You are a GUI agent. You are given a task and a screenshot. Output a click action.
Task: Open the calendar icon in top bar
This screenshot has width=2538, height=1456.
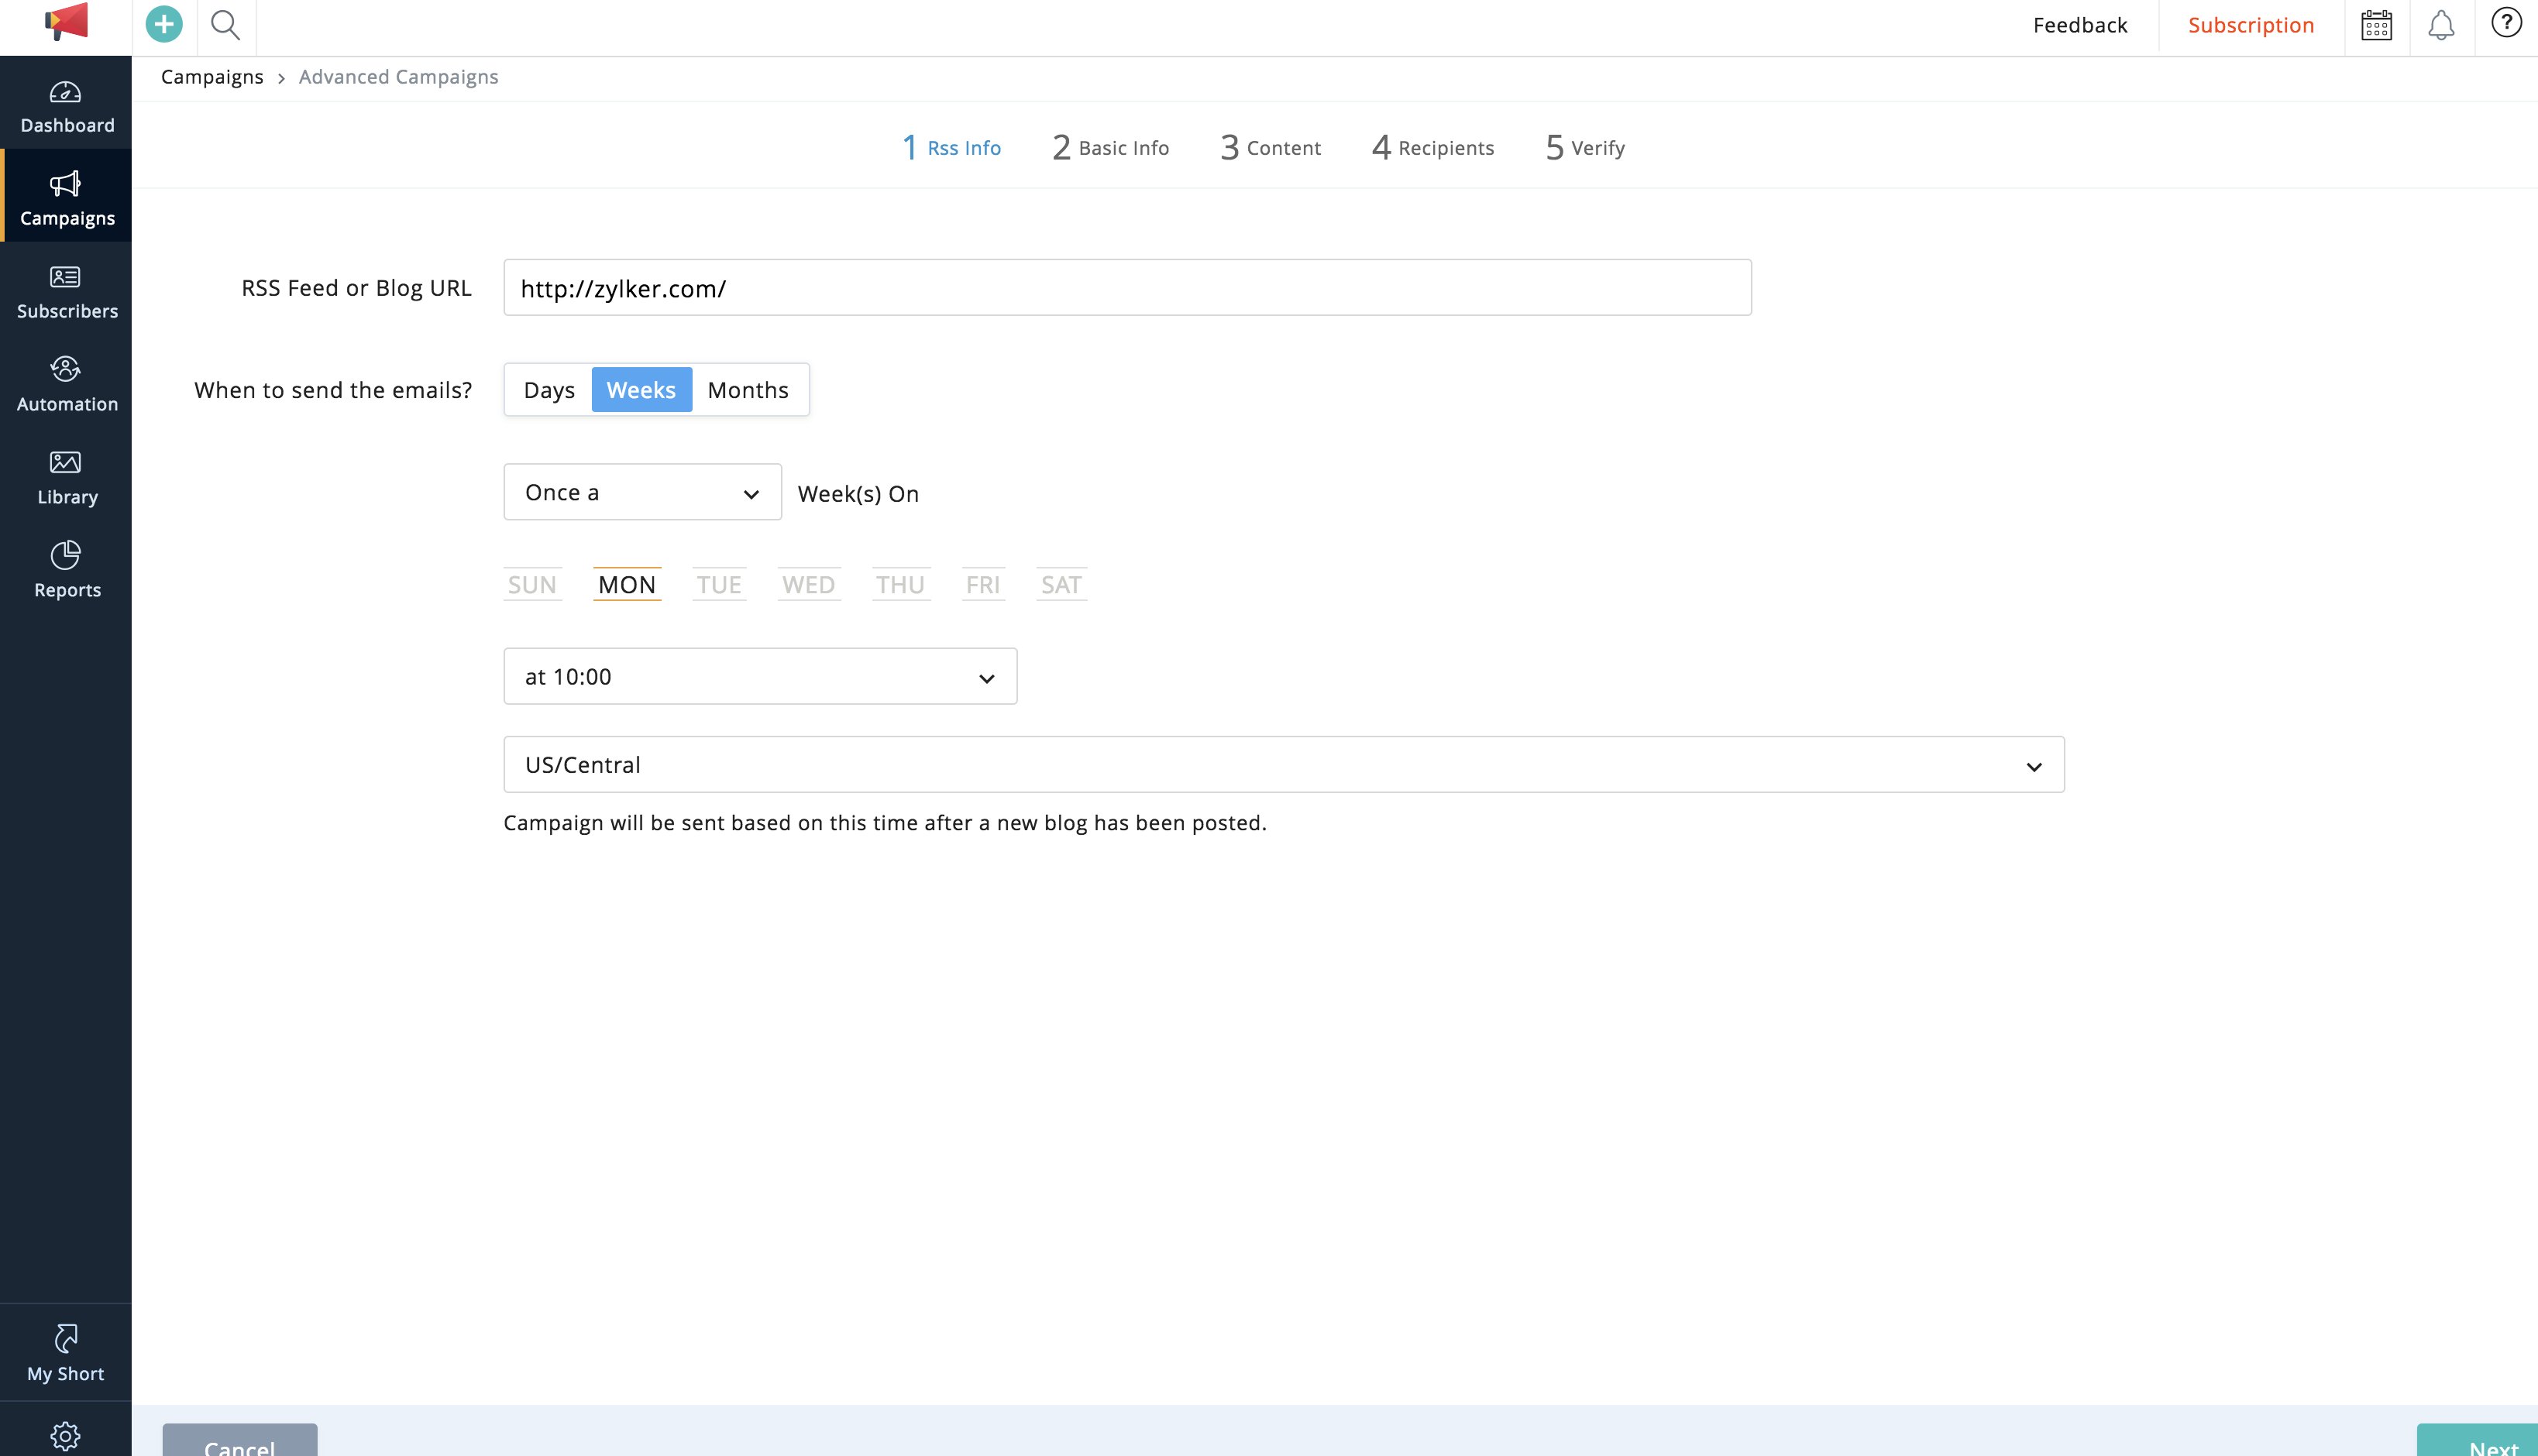(x=2376, y=25)
